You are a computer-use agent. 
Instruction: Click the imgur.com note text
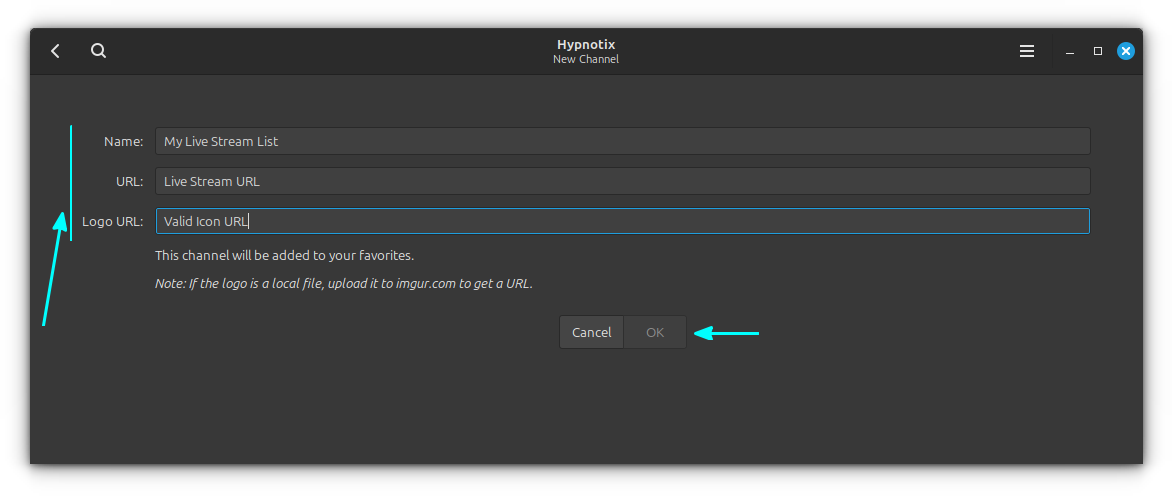pyautogui.click(x=343, y=284)
